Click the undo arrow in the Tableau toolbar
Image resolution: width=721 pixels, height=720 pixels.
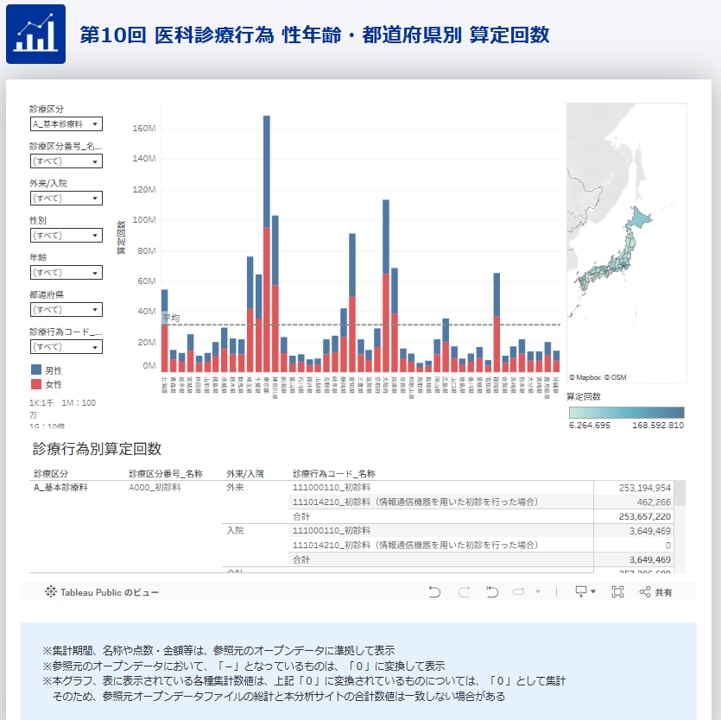click(x=434, y=592)
